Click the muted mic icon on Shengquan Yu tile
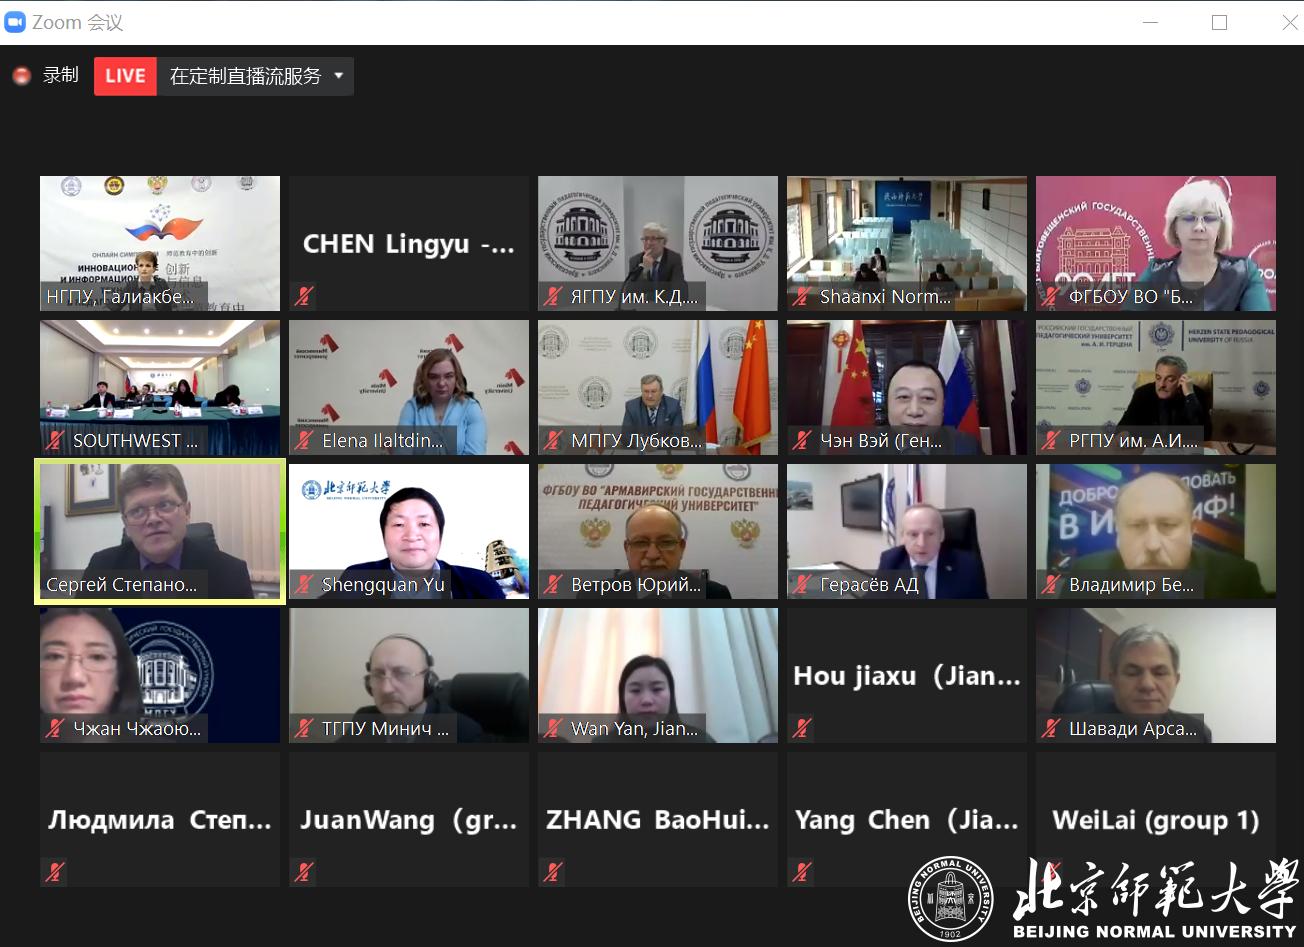This screenshot has width=1304, height=947. click(304, 584)
